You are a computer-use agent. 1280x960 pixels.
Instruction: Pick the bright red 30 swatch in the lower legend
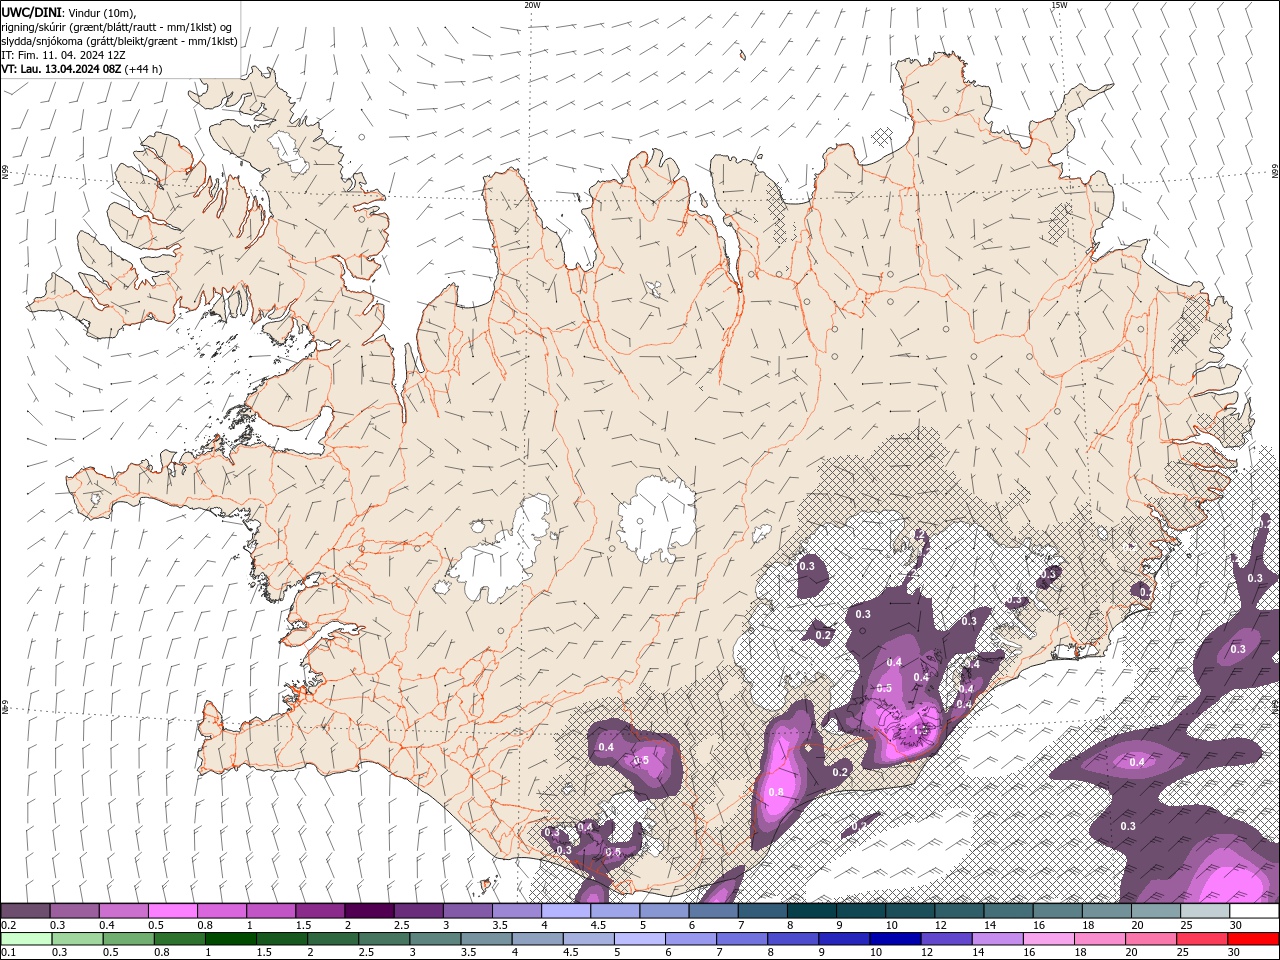(x=1253, y=939)
